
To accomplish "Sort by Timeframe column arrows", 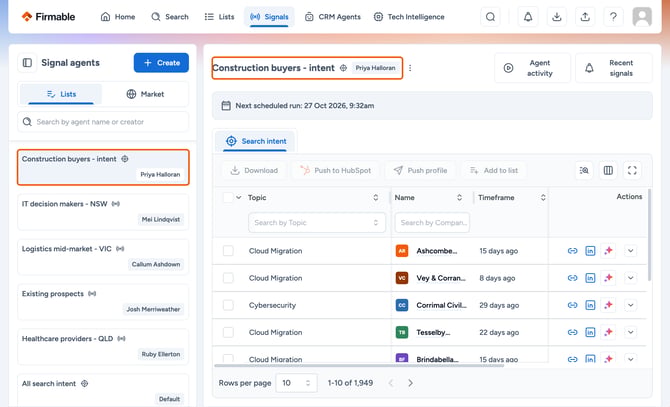I will point(543,197).
